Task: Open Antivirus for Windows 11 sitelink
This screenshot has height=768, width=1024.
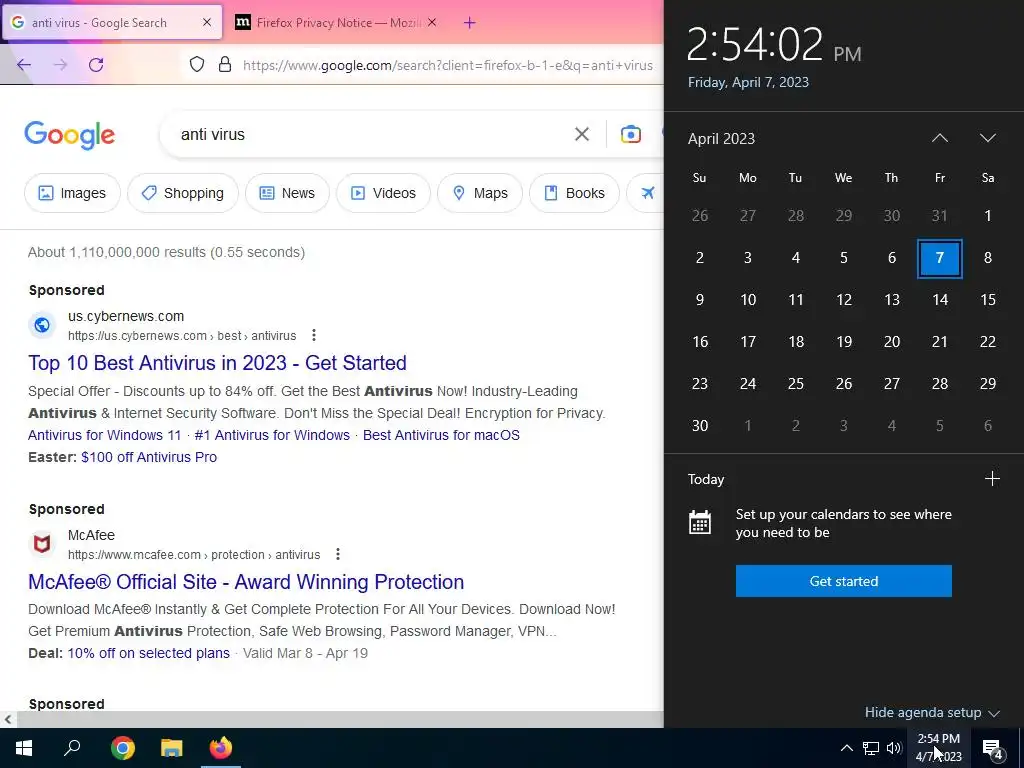Action: (x=104, y=435)
